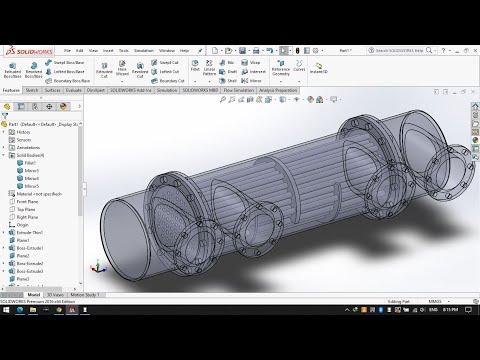Select the Rib tool

tap(227, 62)
